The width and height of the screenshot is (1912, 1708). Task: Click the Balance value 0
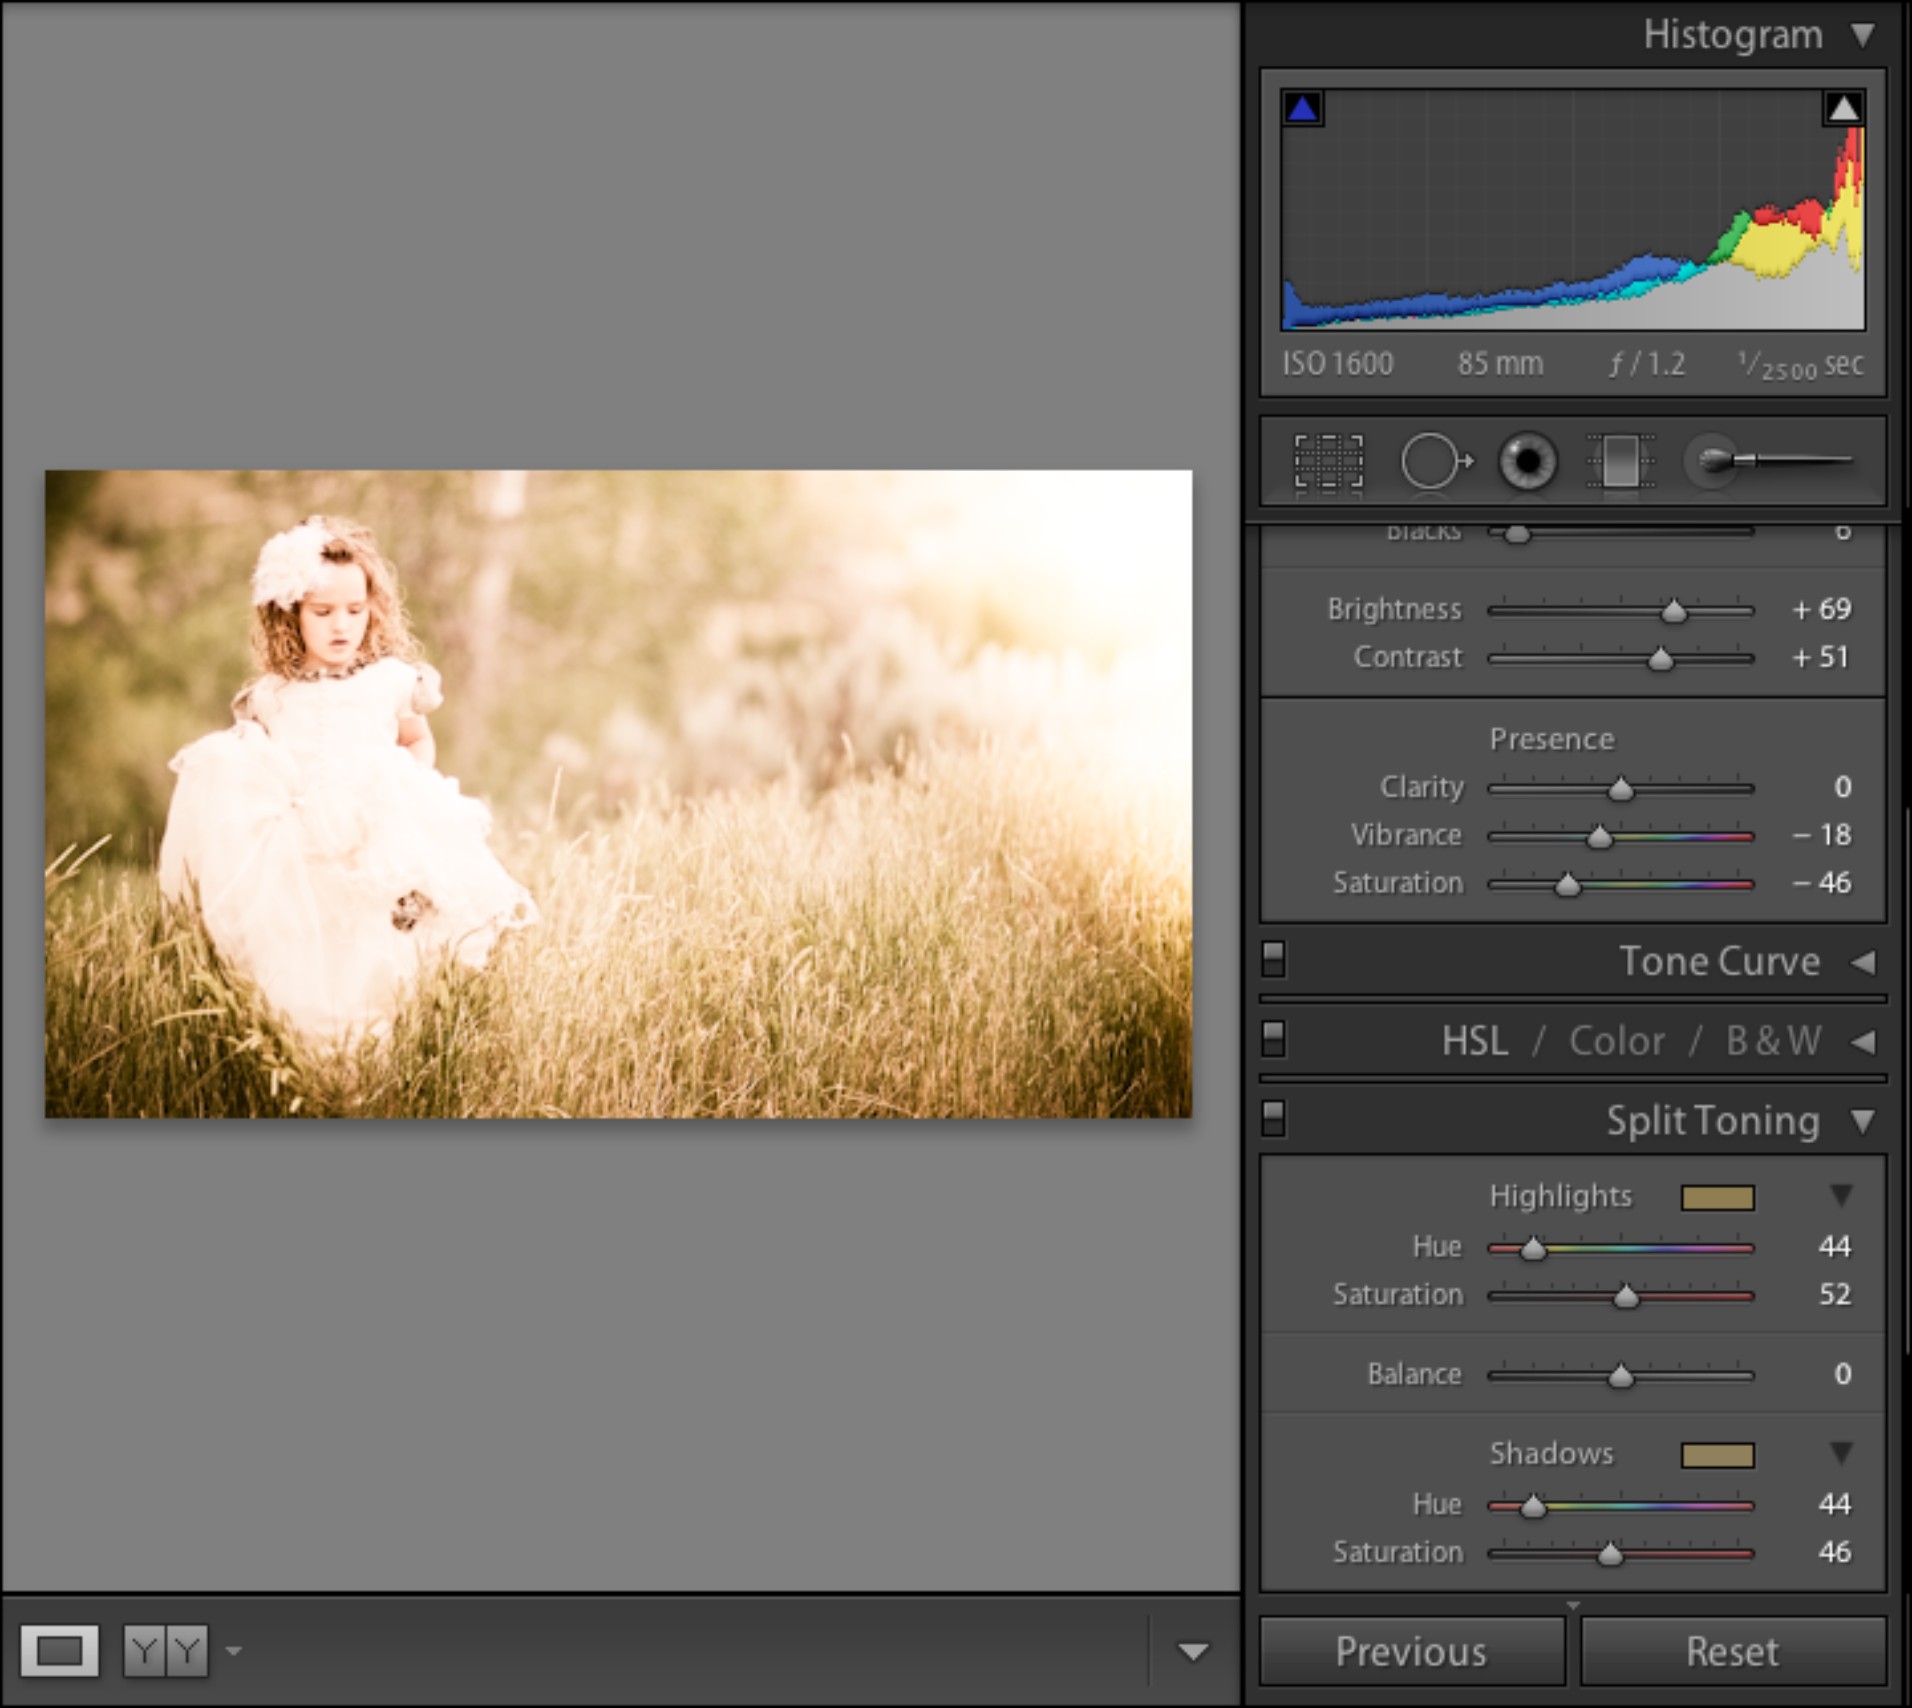click(1842, 1374)
